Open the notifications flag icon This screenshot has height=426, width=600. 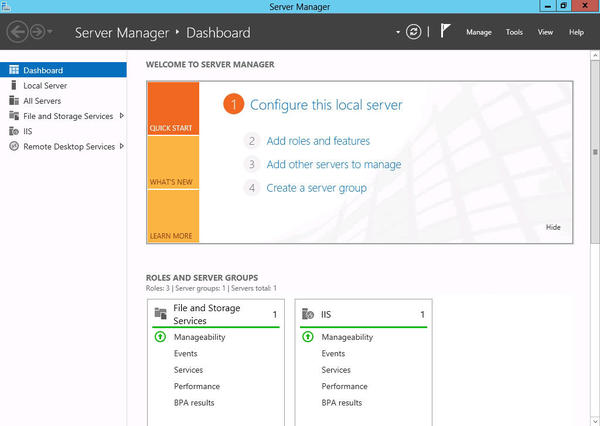pos(445,31)
